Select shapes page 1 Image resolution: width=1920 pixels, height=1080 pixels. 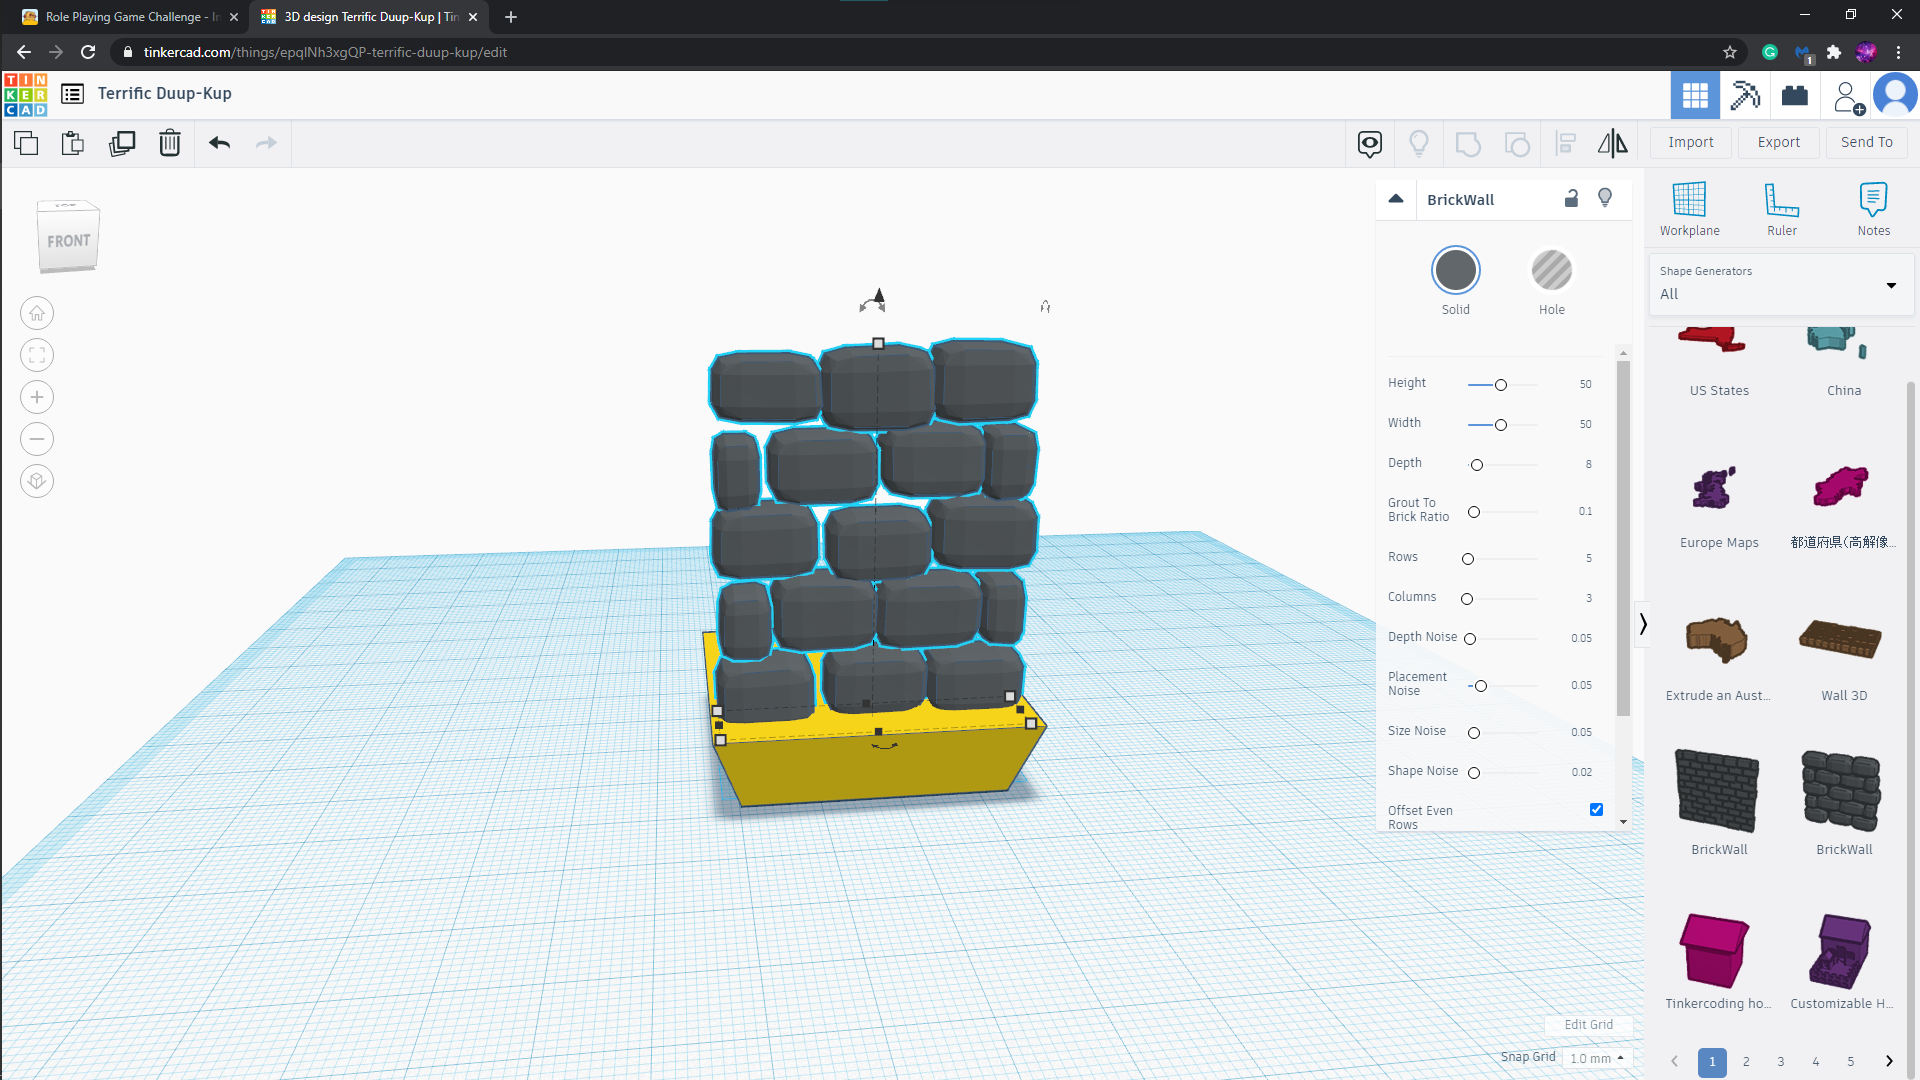pyautogui.click(x=1712, y=1062)
